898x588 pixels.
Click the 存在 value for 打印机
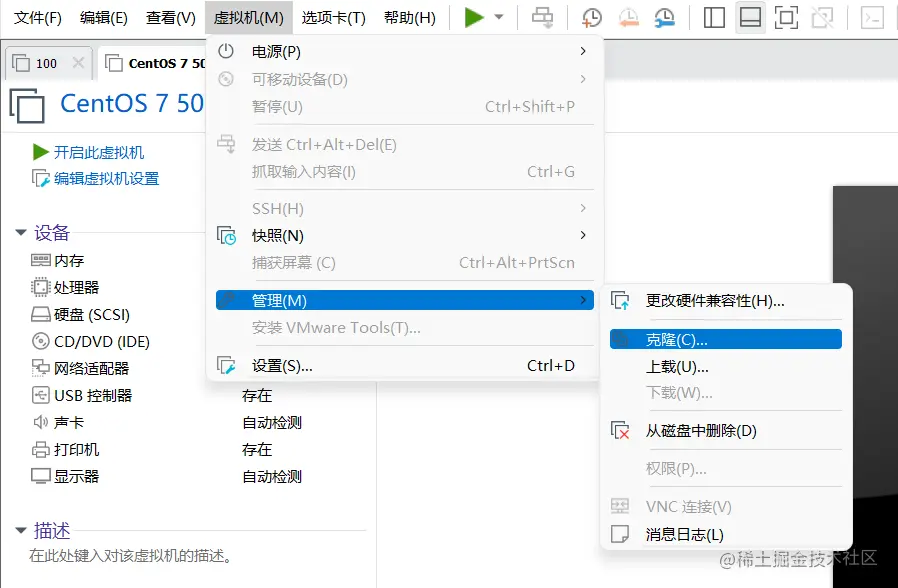tap(257, 449)
